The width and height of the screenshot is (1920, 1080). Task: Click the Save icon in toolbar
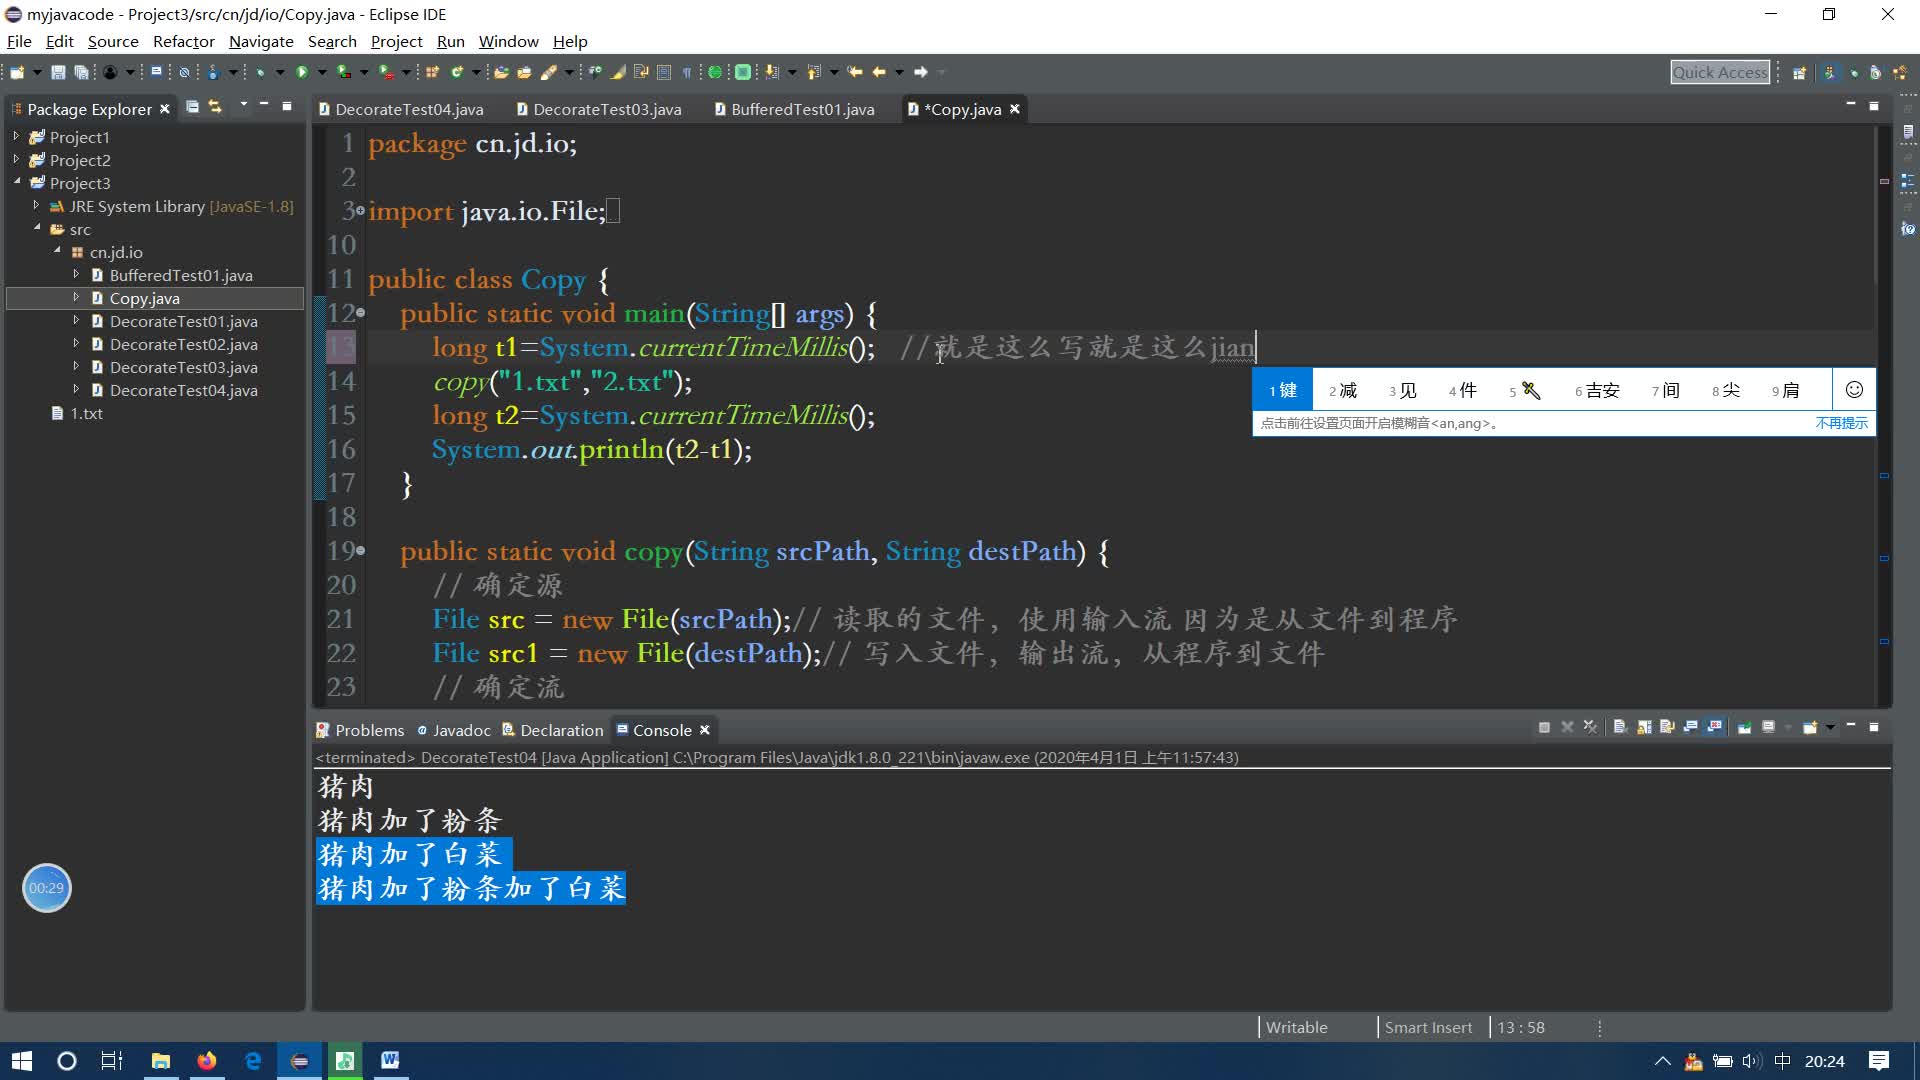pyautogui.click(x=58, y=72)
